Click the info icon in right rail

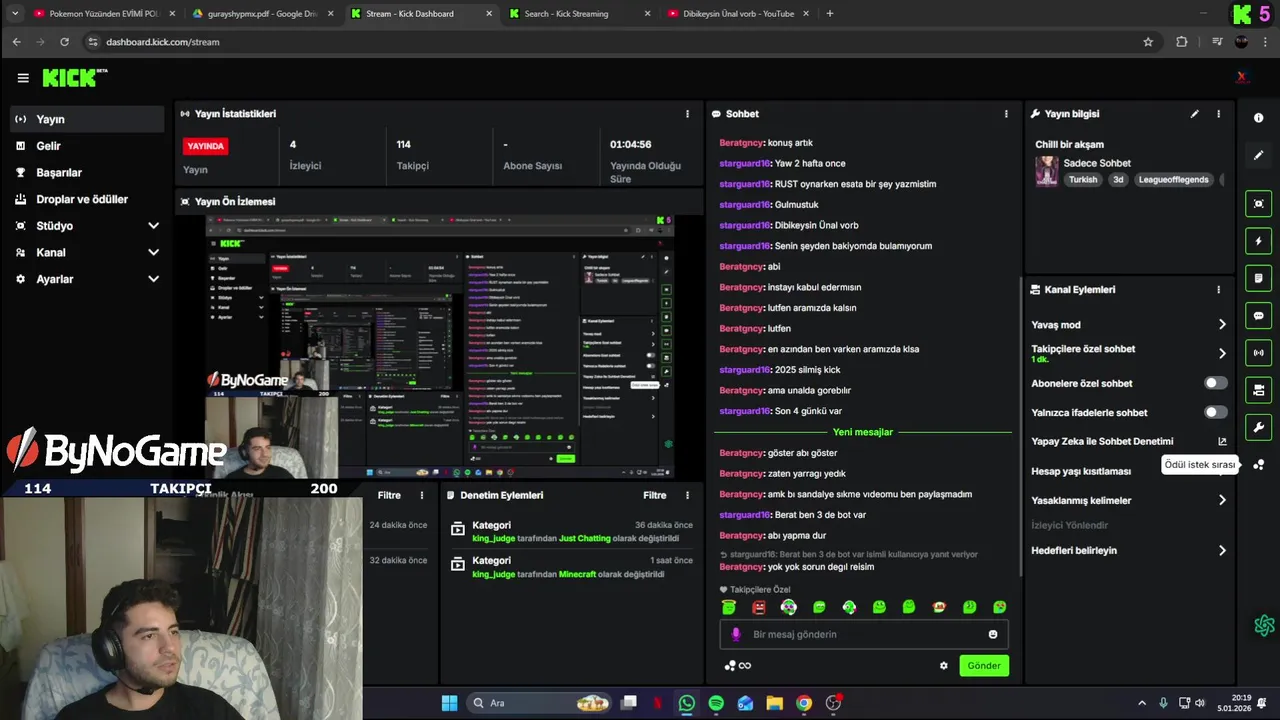tap(1258, 118)
